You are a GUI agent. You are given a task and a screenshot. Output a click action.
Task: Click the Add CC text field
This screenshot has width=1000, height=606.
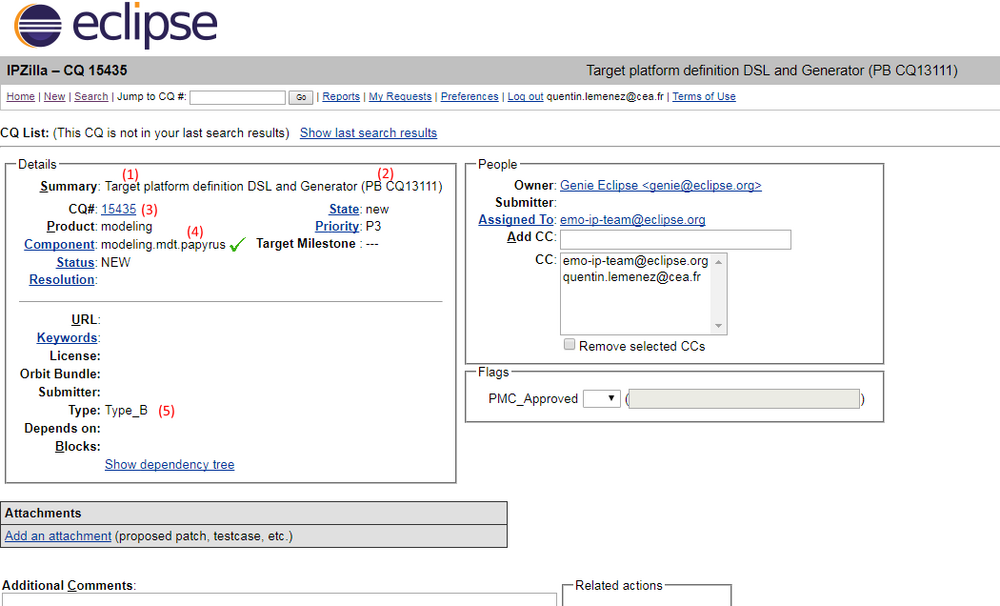click(675, 239)
